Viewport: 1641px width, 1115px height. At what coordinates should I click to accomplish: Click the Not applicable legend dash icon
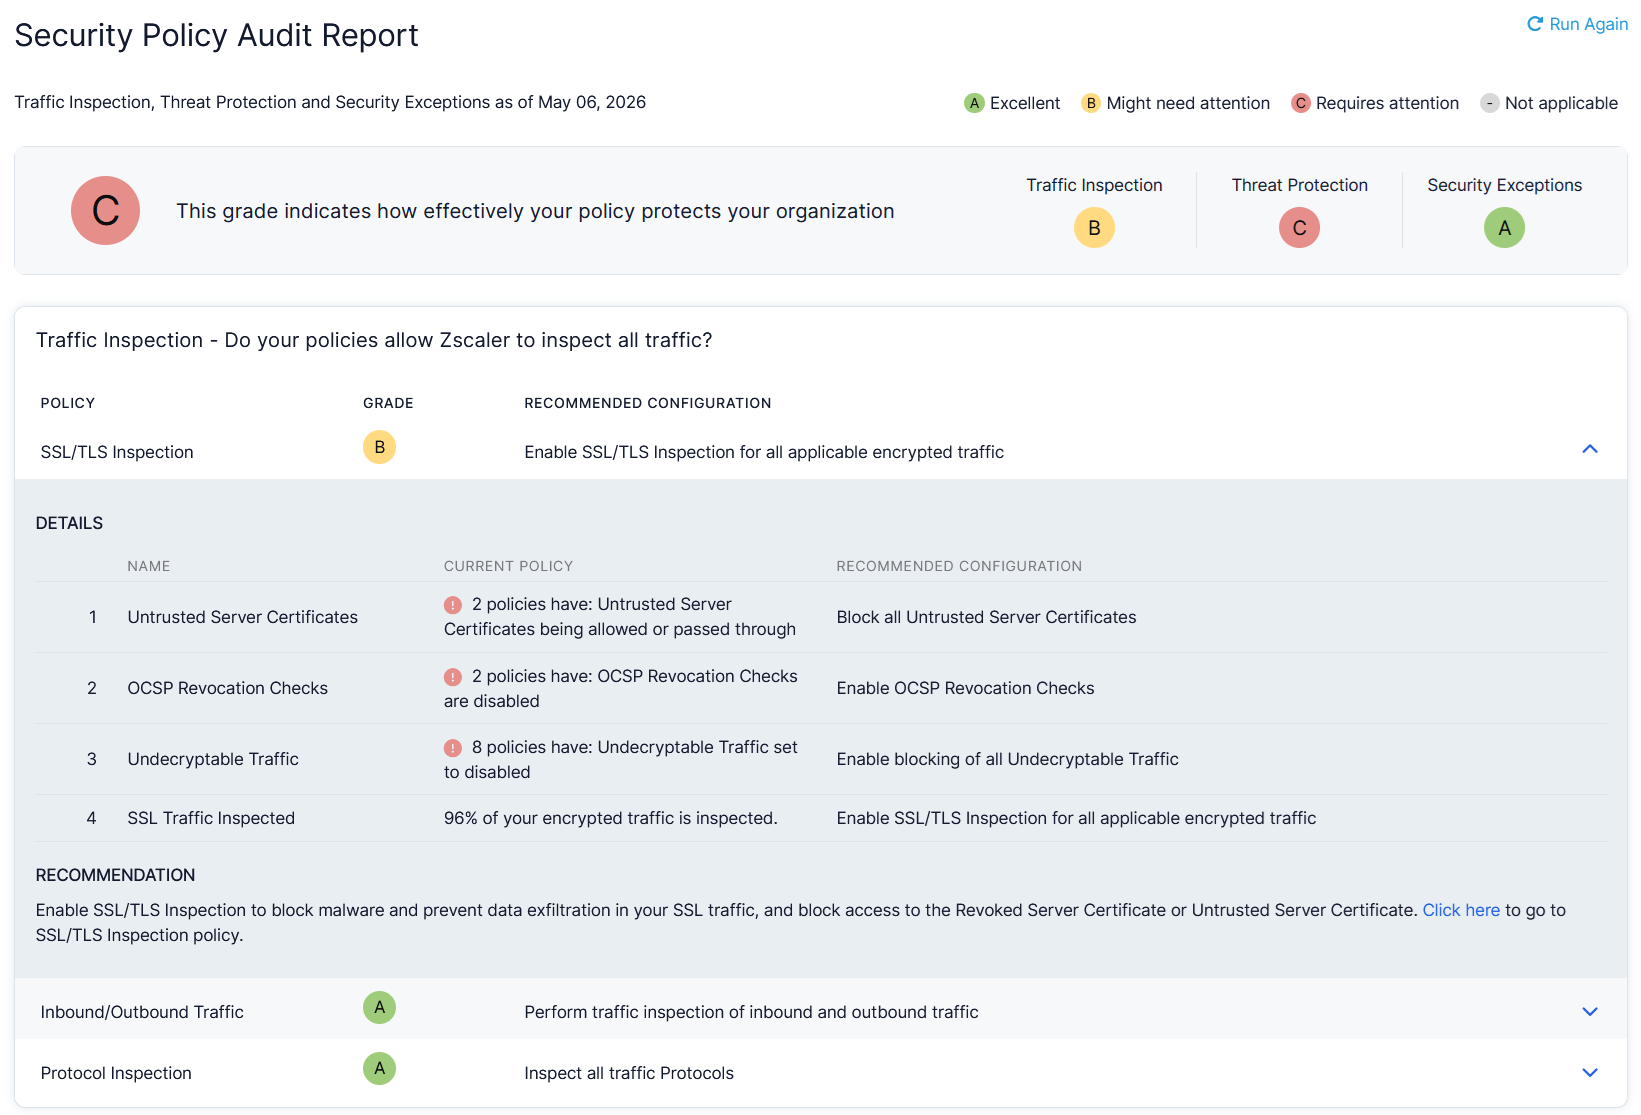[x=1490, y=103]
